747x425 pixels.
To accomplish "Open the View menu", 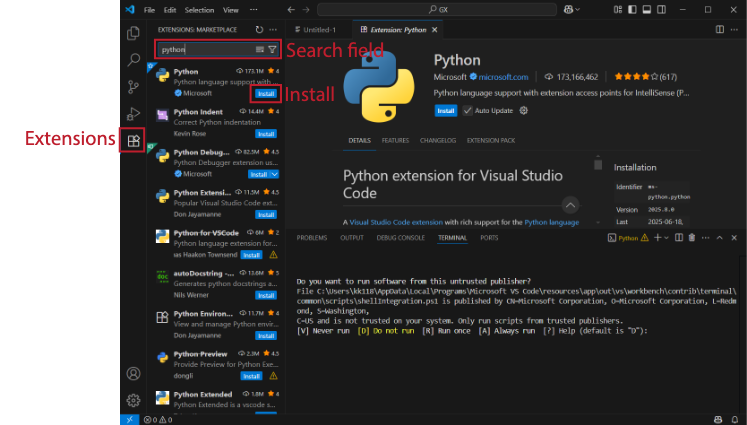I will pyautogui.click(x=231, y=10).
